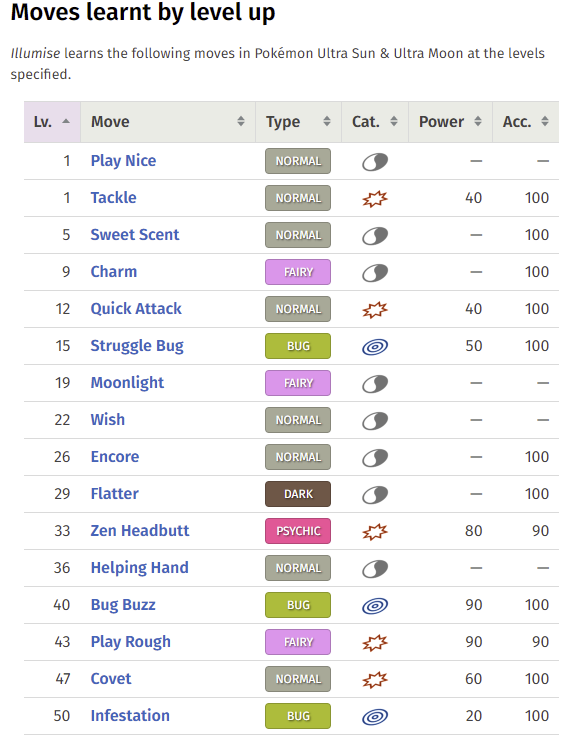Open the Play Rough move link

click(x=131, y=642)
